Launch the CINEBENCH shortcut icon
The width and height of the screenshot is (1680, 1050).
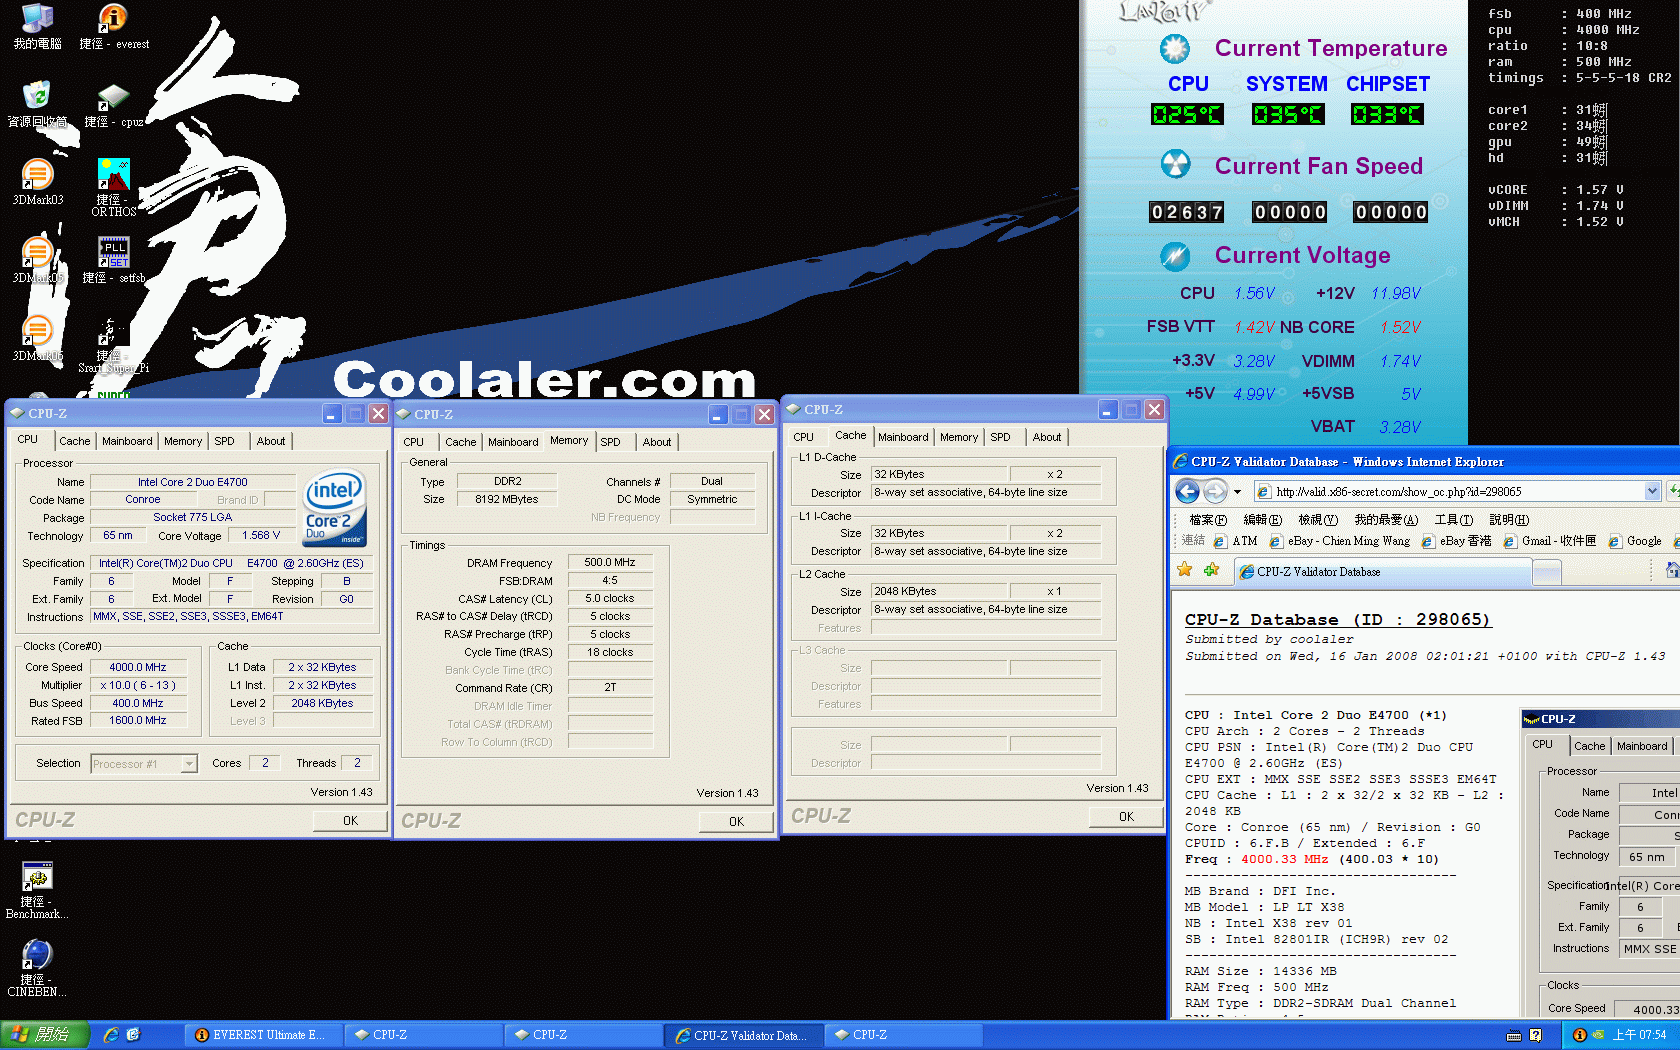point(37,968)
